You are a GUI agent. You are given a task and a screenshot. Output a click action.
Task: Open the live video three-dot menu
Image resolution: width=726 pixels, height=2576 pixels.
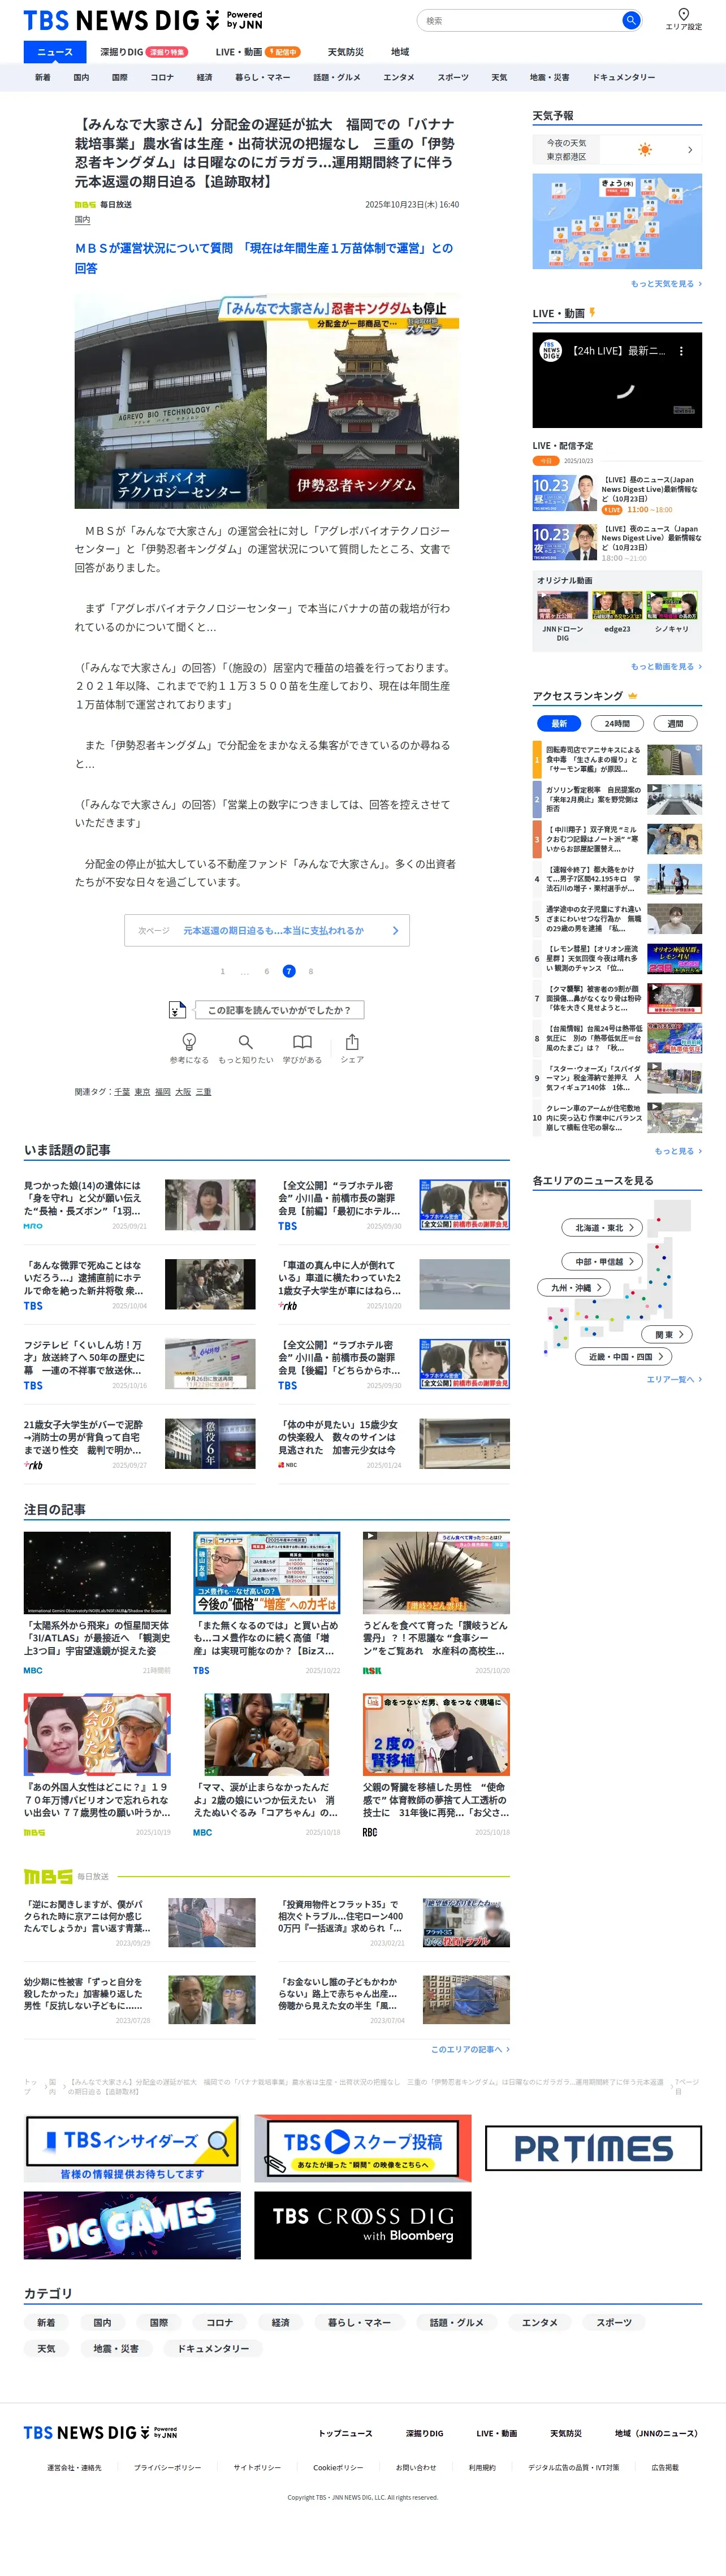(x=681, y=351)
